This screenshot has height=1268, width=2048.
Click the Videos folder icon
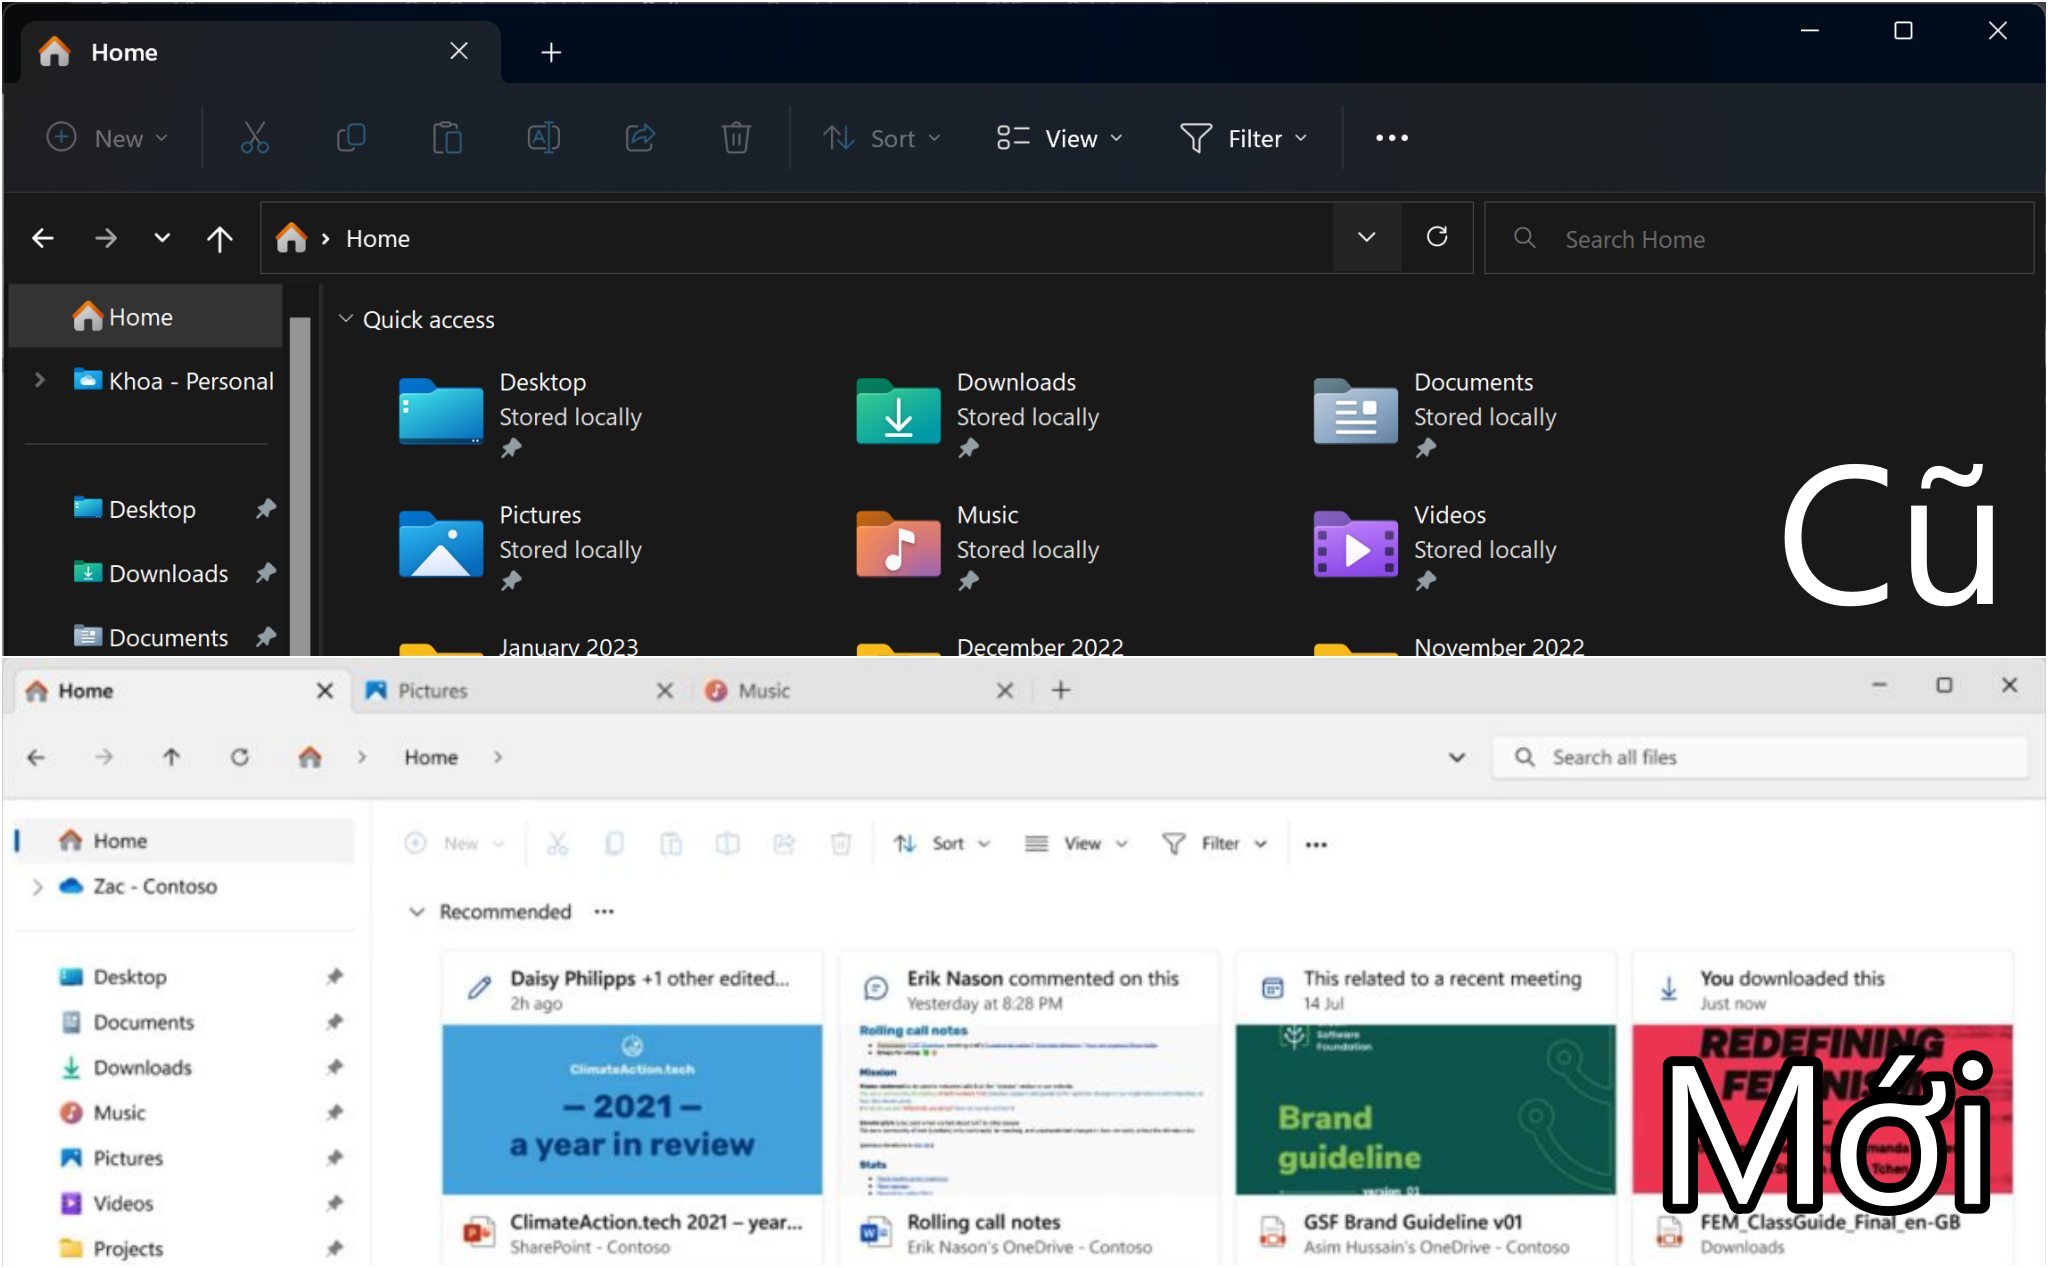pyautogui.click(x=1352, y=546)
